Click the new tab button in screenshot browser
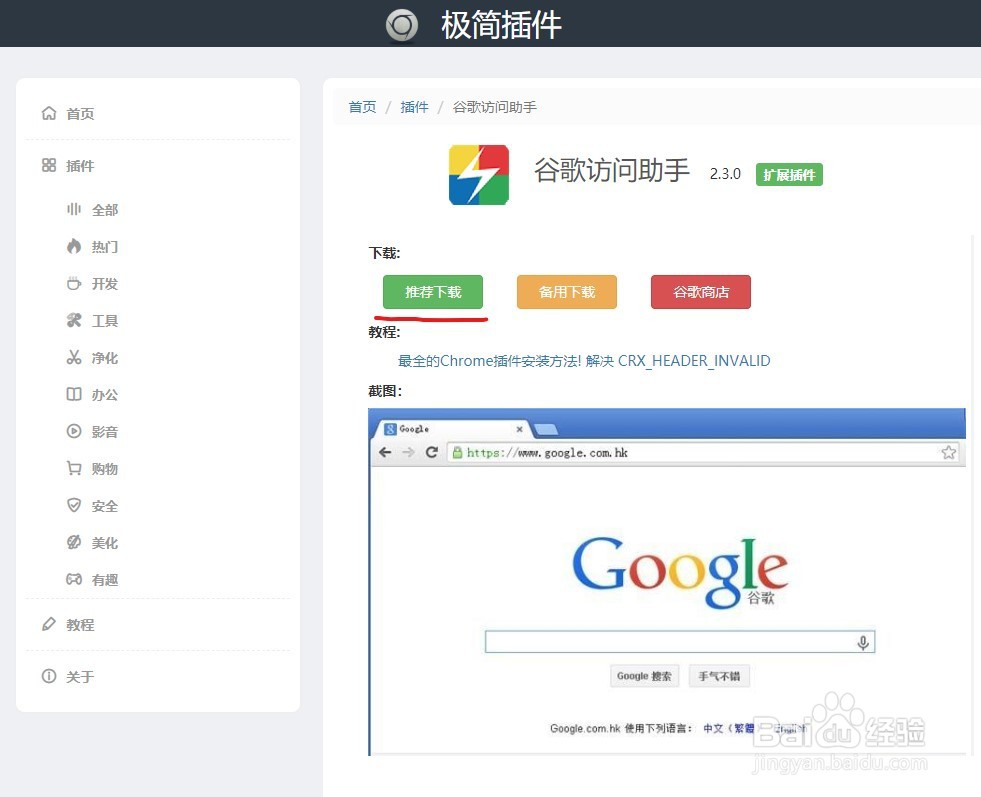Viewport: 981px width, 797px height. 547,429
